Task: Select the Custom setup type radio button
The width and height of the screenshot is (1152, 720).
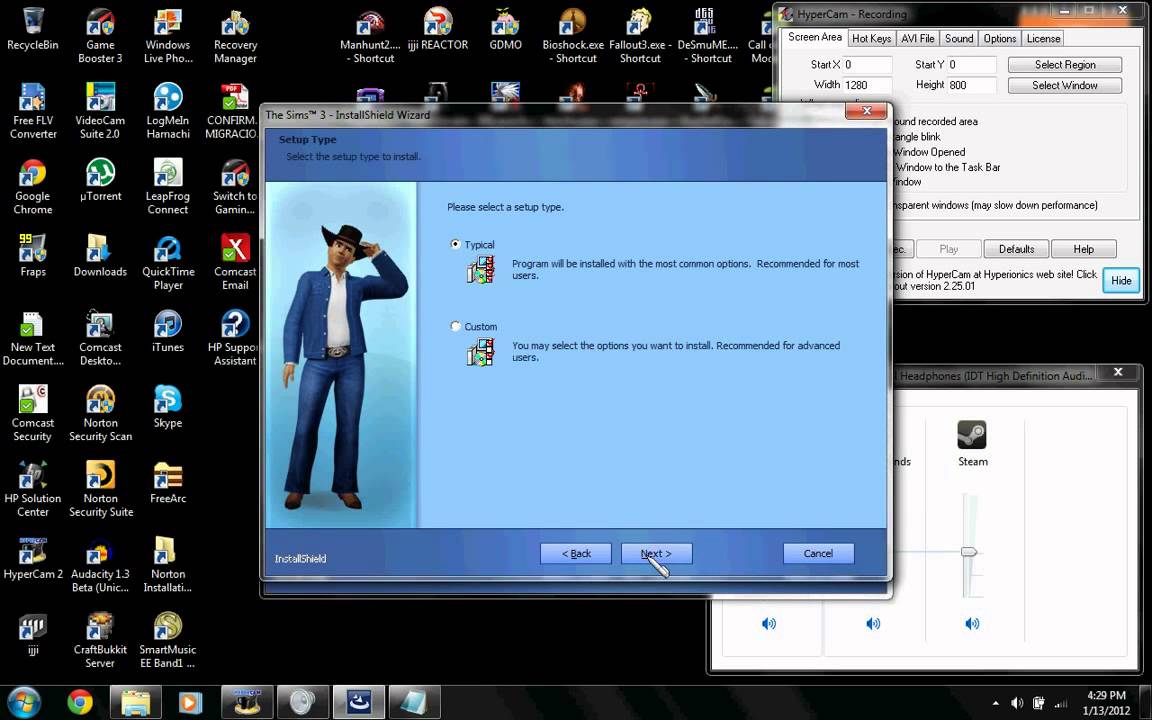Action: click(456, 326)
